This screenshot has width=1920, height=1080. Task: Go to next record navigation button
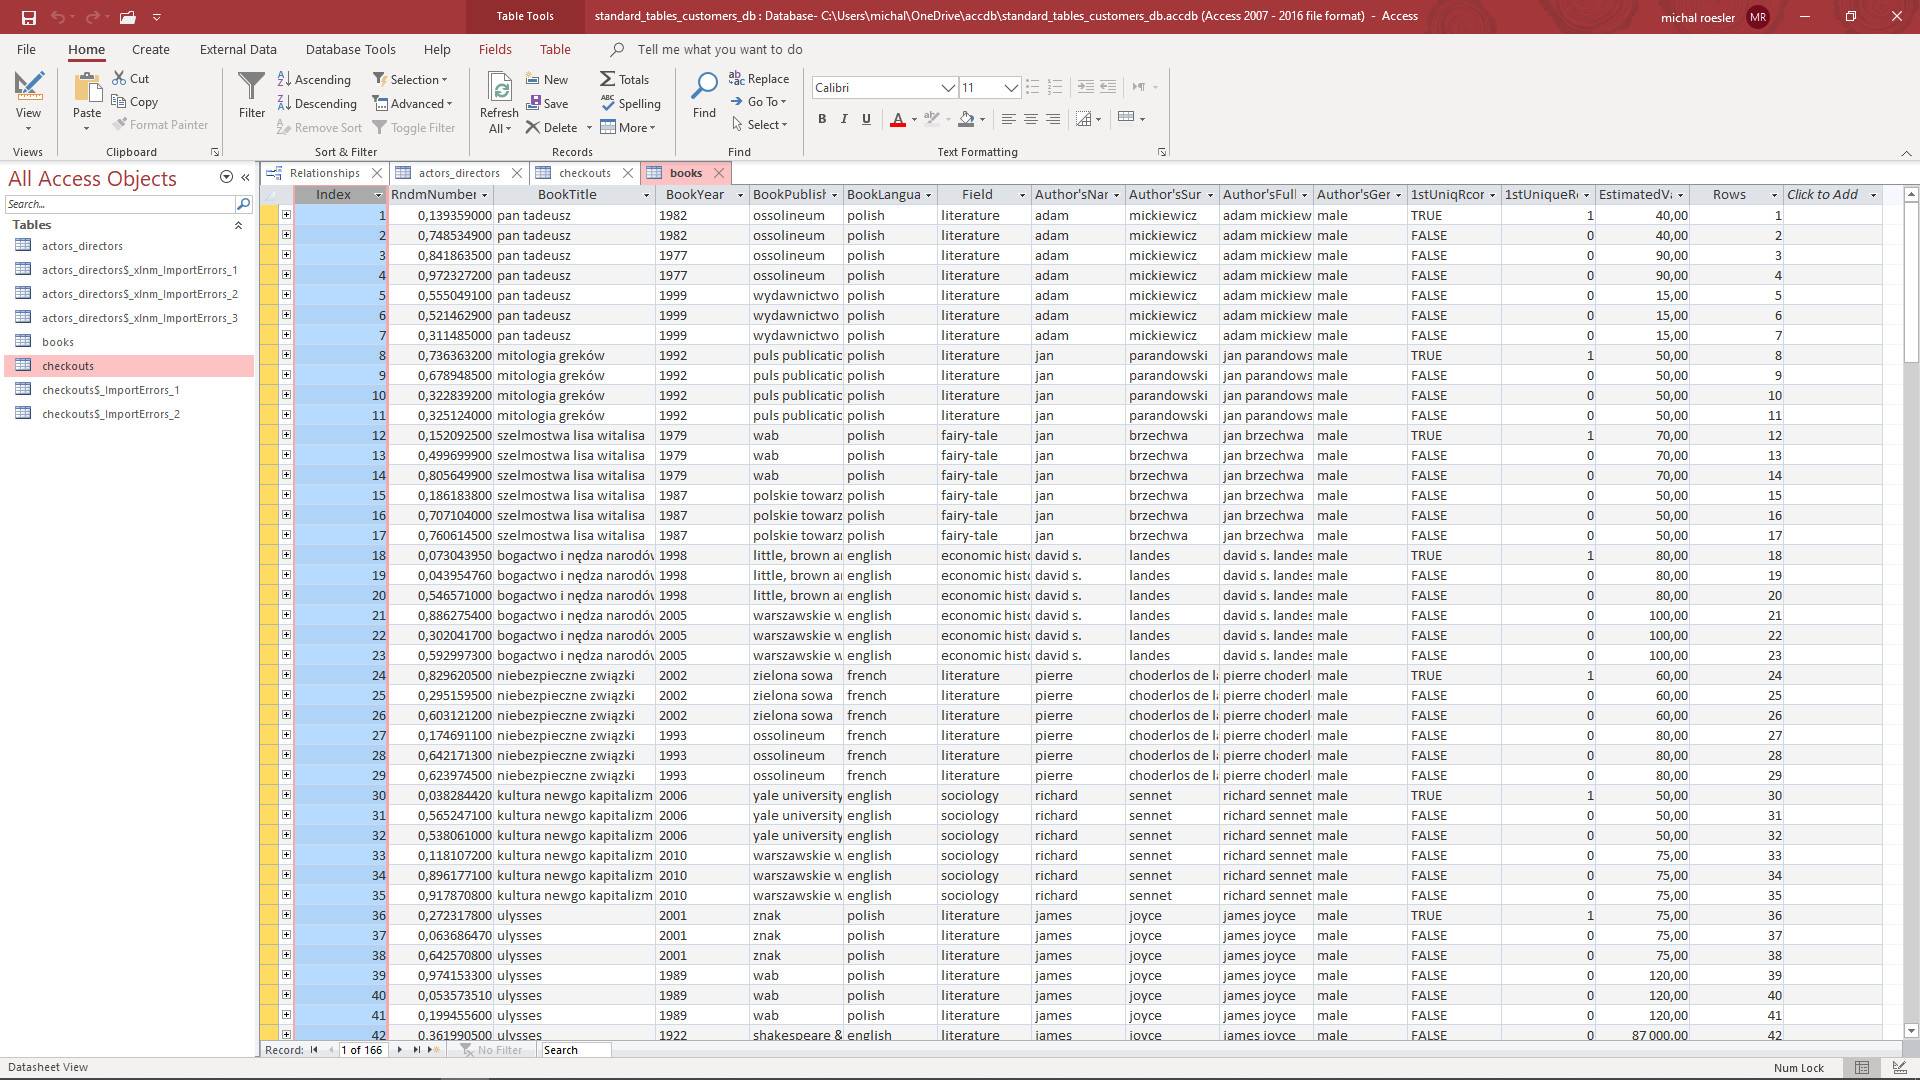(400, 1050)
